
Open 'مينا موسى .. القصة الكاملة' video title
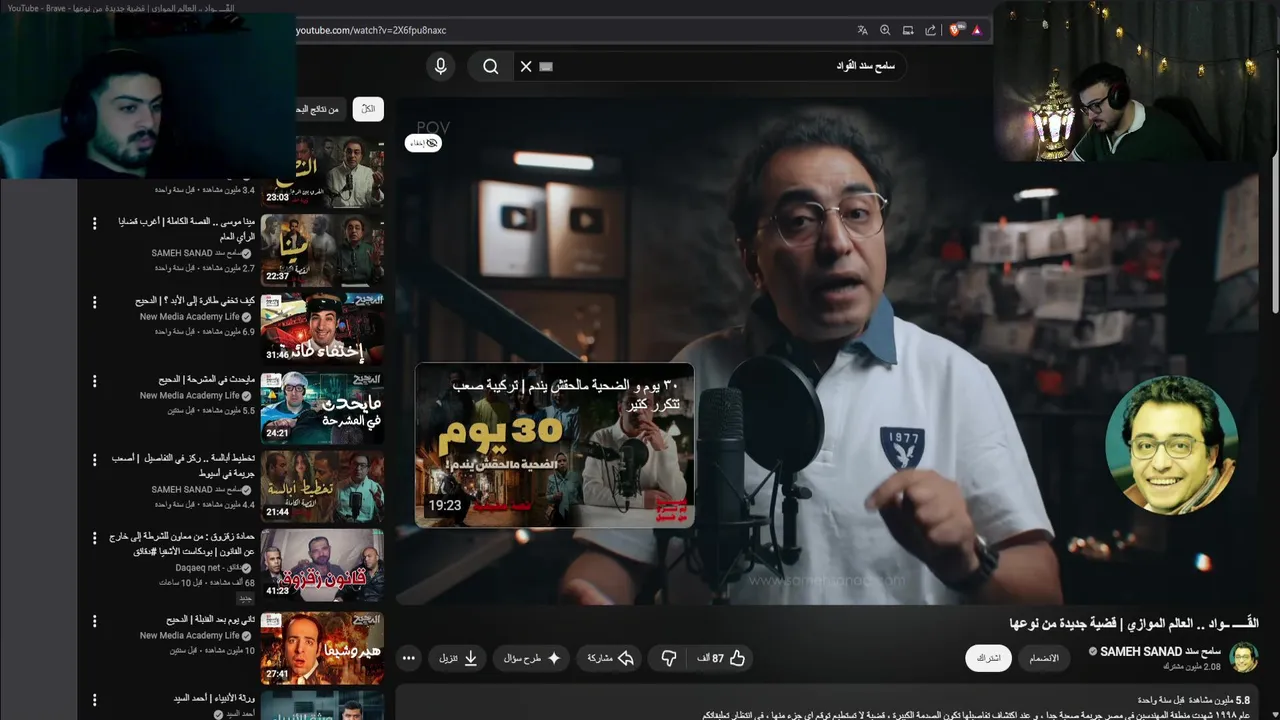(187, 228)
